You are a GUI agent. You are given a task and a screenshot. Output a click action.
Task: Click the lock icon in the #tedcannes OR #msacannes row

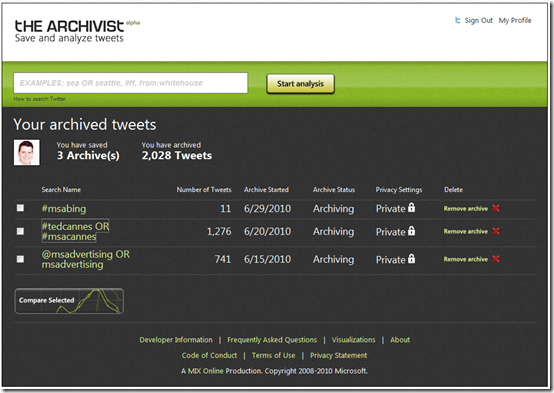pos(411,231)
